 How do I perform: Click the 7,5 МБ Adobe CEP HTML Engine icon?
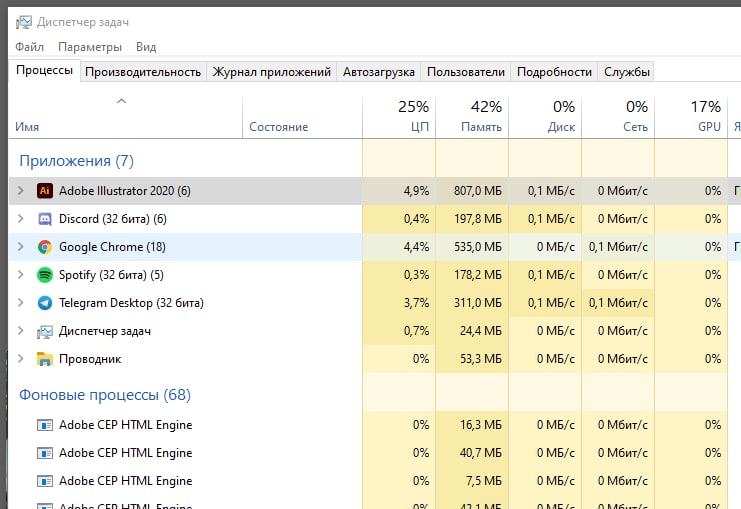[45, 481]
